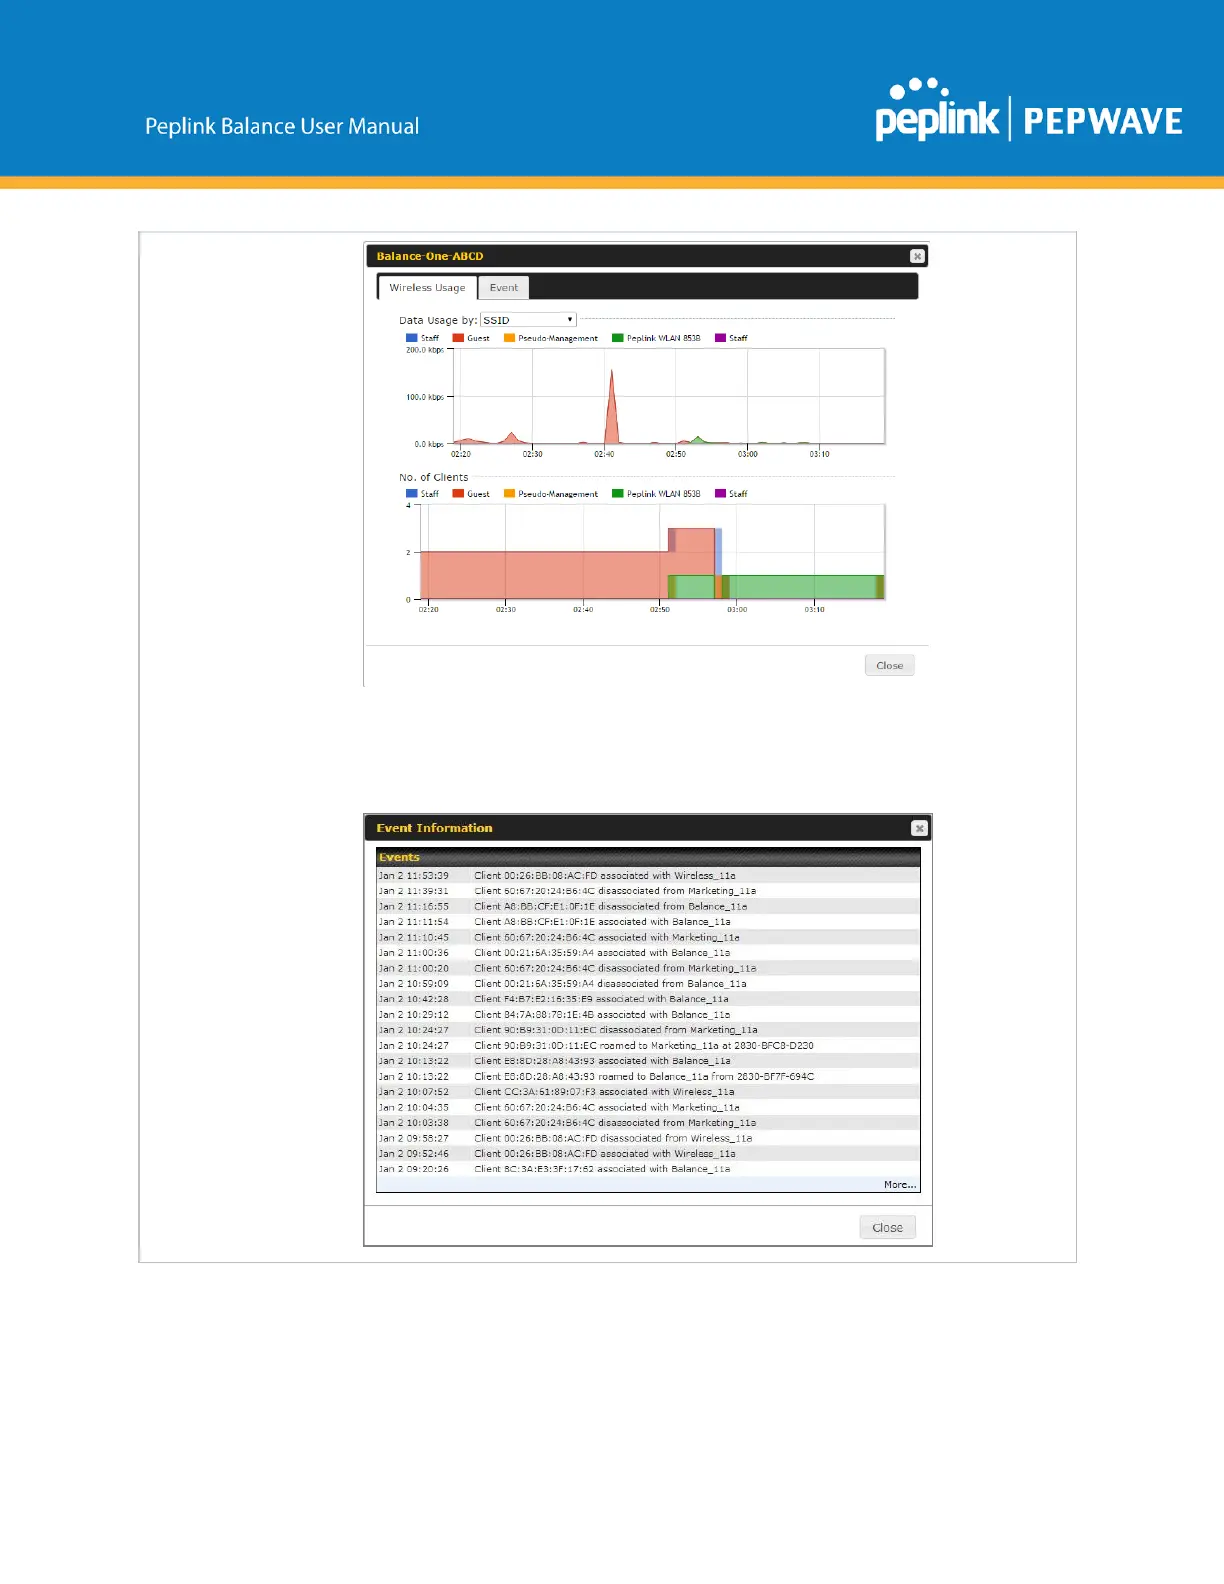Select the Jan 2 11:00:36 event row

648,953
